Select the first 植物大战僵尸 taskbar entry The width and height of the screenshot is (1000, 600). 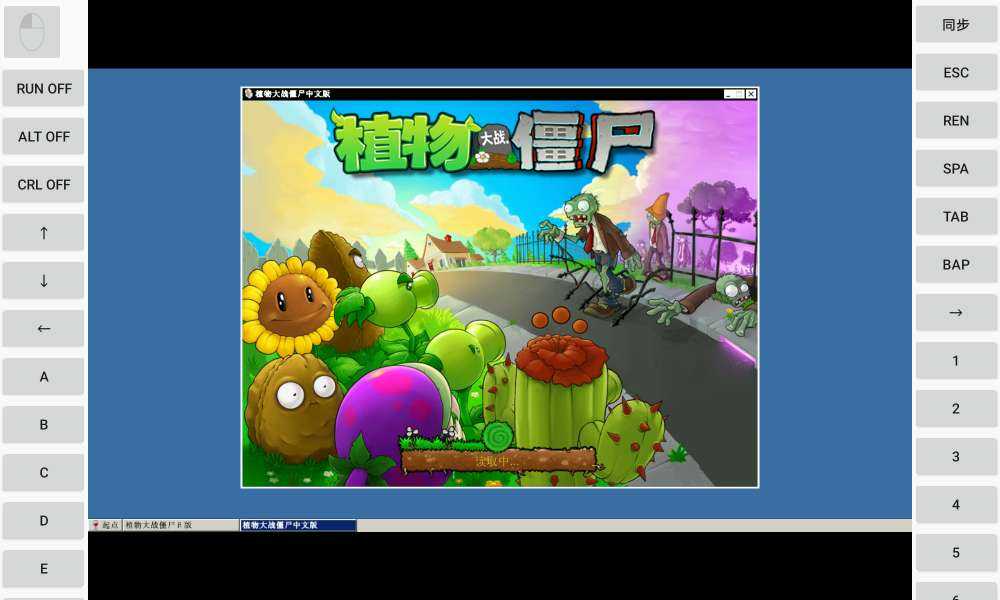[x=180, y=525]
